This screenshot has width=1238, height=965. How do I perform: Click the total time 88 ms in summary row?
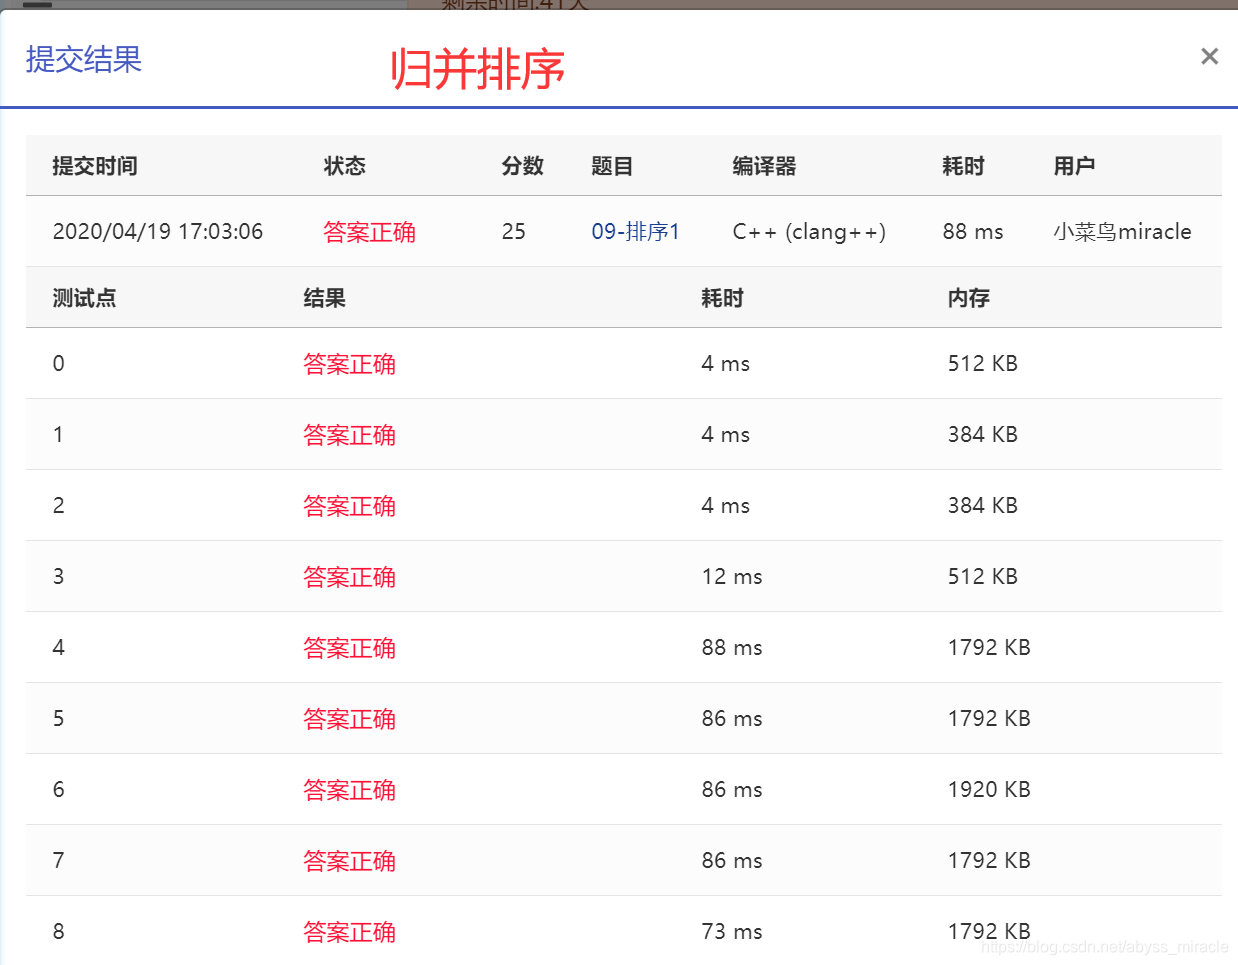(x=972, y=232)
